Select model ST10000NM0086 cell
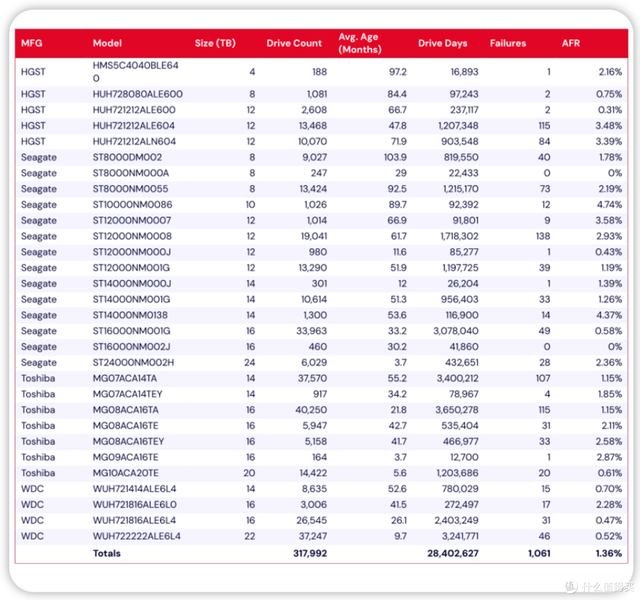640x600 pixels. (x=132, y=205)
